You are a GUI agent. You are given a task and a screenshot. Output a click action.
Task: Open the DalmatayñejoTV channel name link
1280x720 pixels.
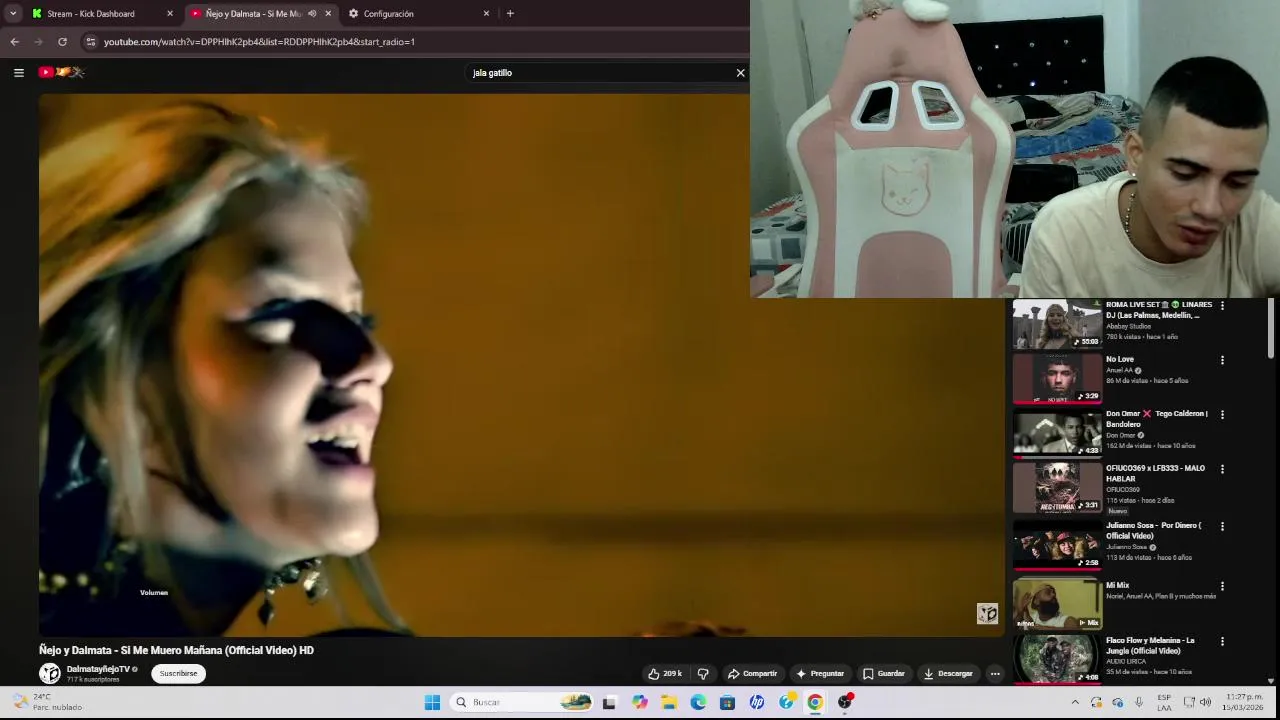pos(98,669)
